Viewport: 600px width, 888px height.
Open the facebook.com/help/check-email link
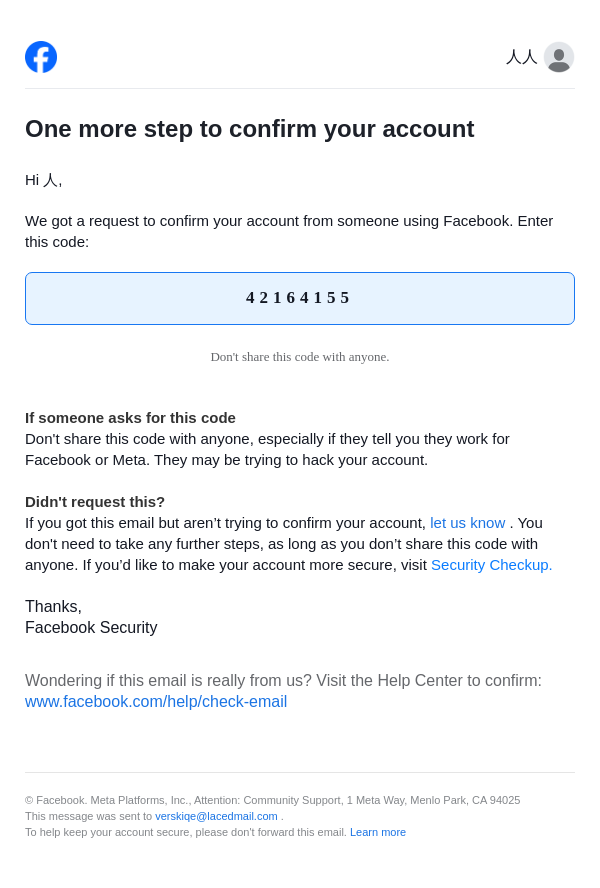156,701
